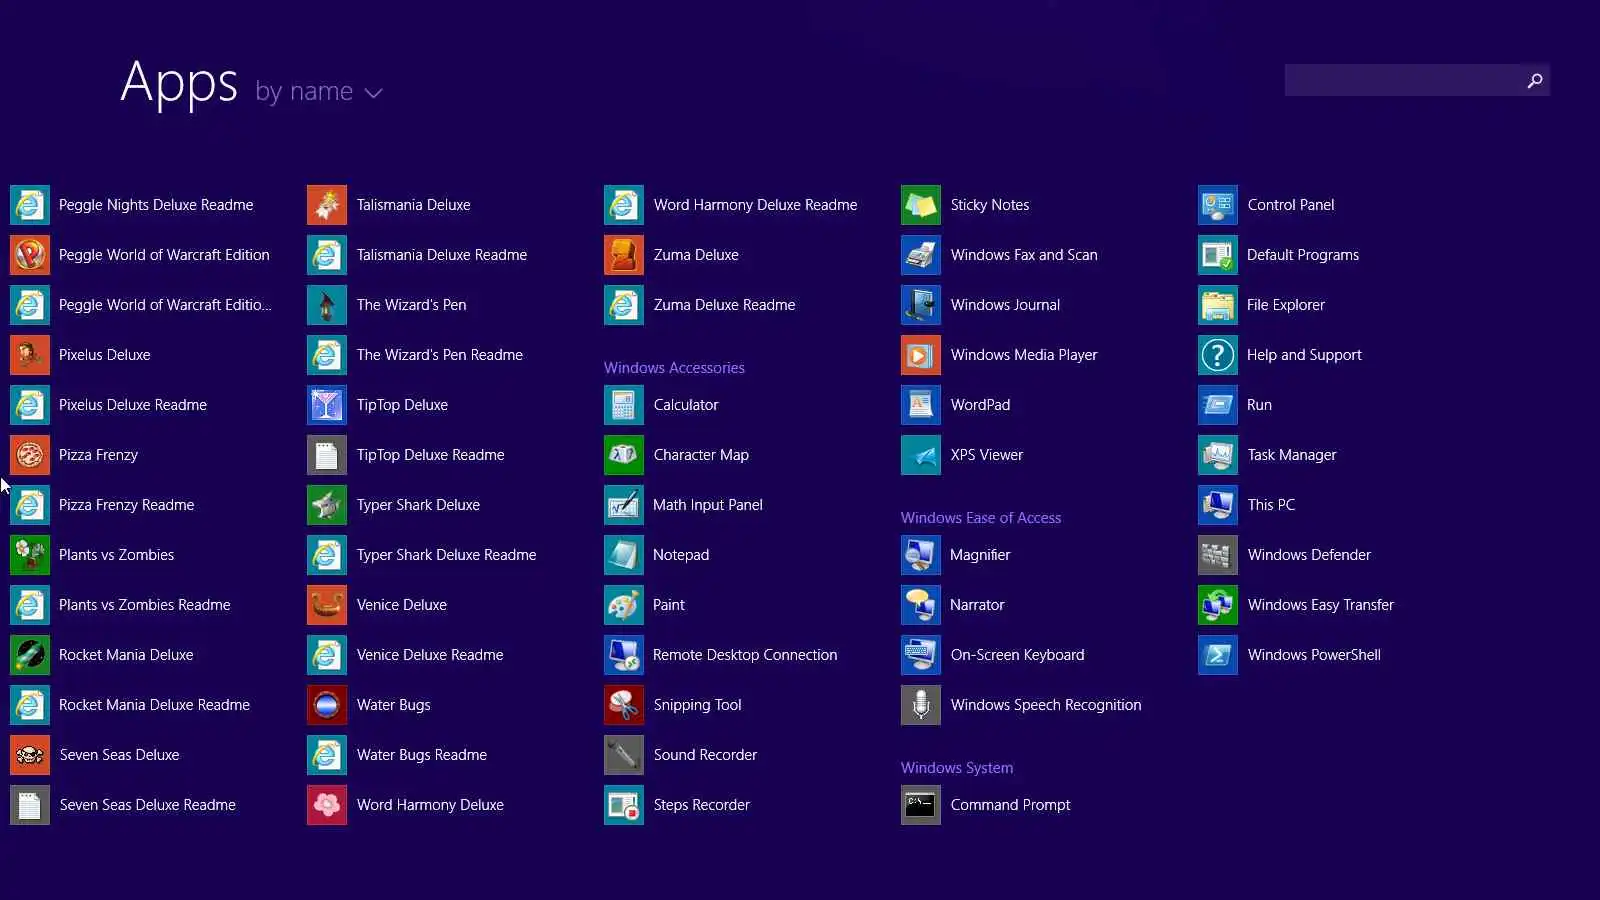Open 'The Wizard's Pen' text entry
Image resolution: width=1600 pixels, height=900 pixels.
(x=412, y=305)
